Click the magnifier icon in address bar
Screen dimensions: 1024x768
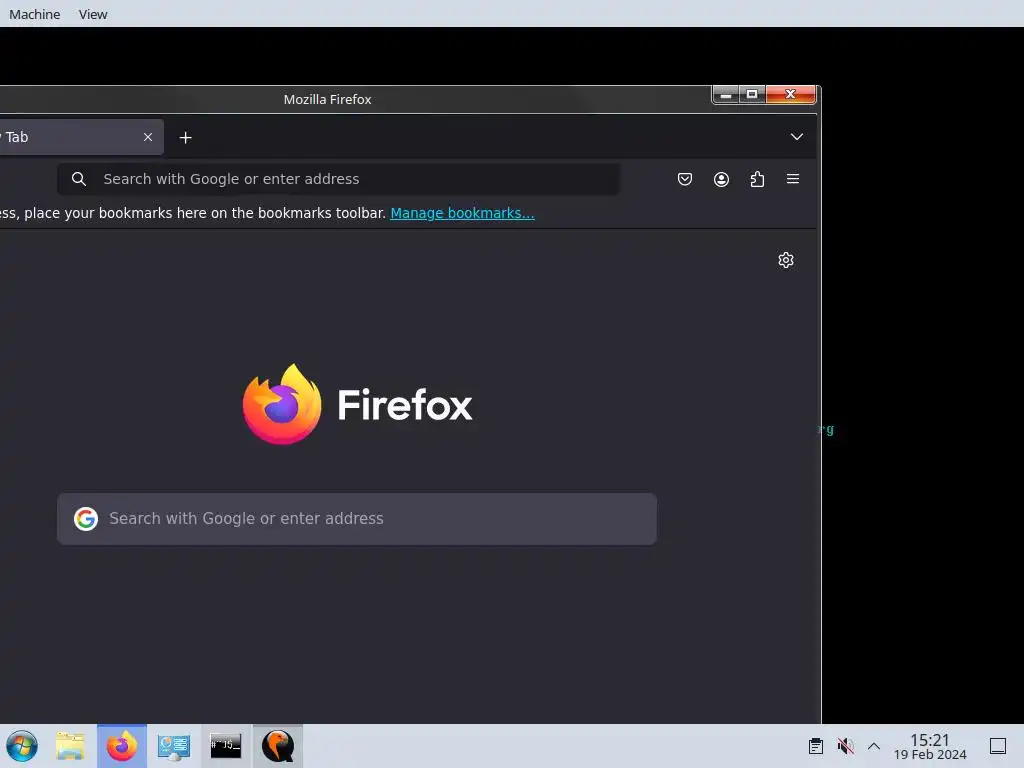[78, 179]
